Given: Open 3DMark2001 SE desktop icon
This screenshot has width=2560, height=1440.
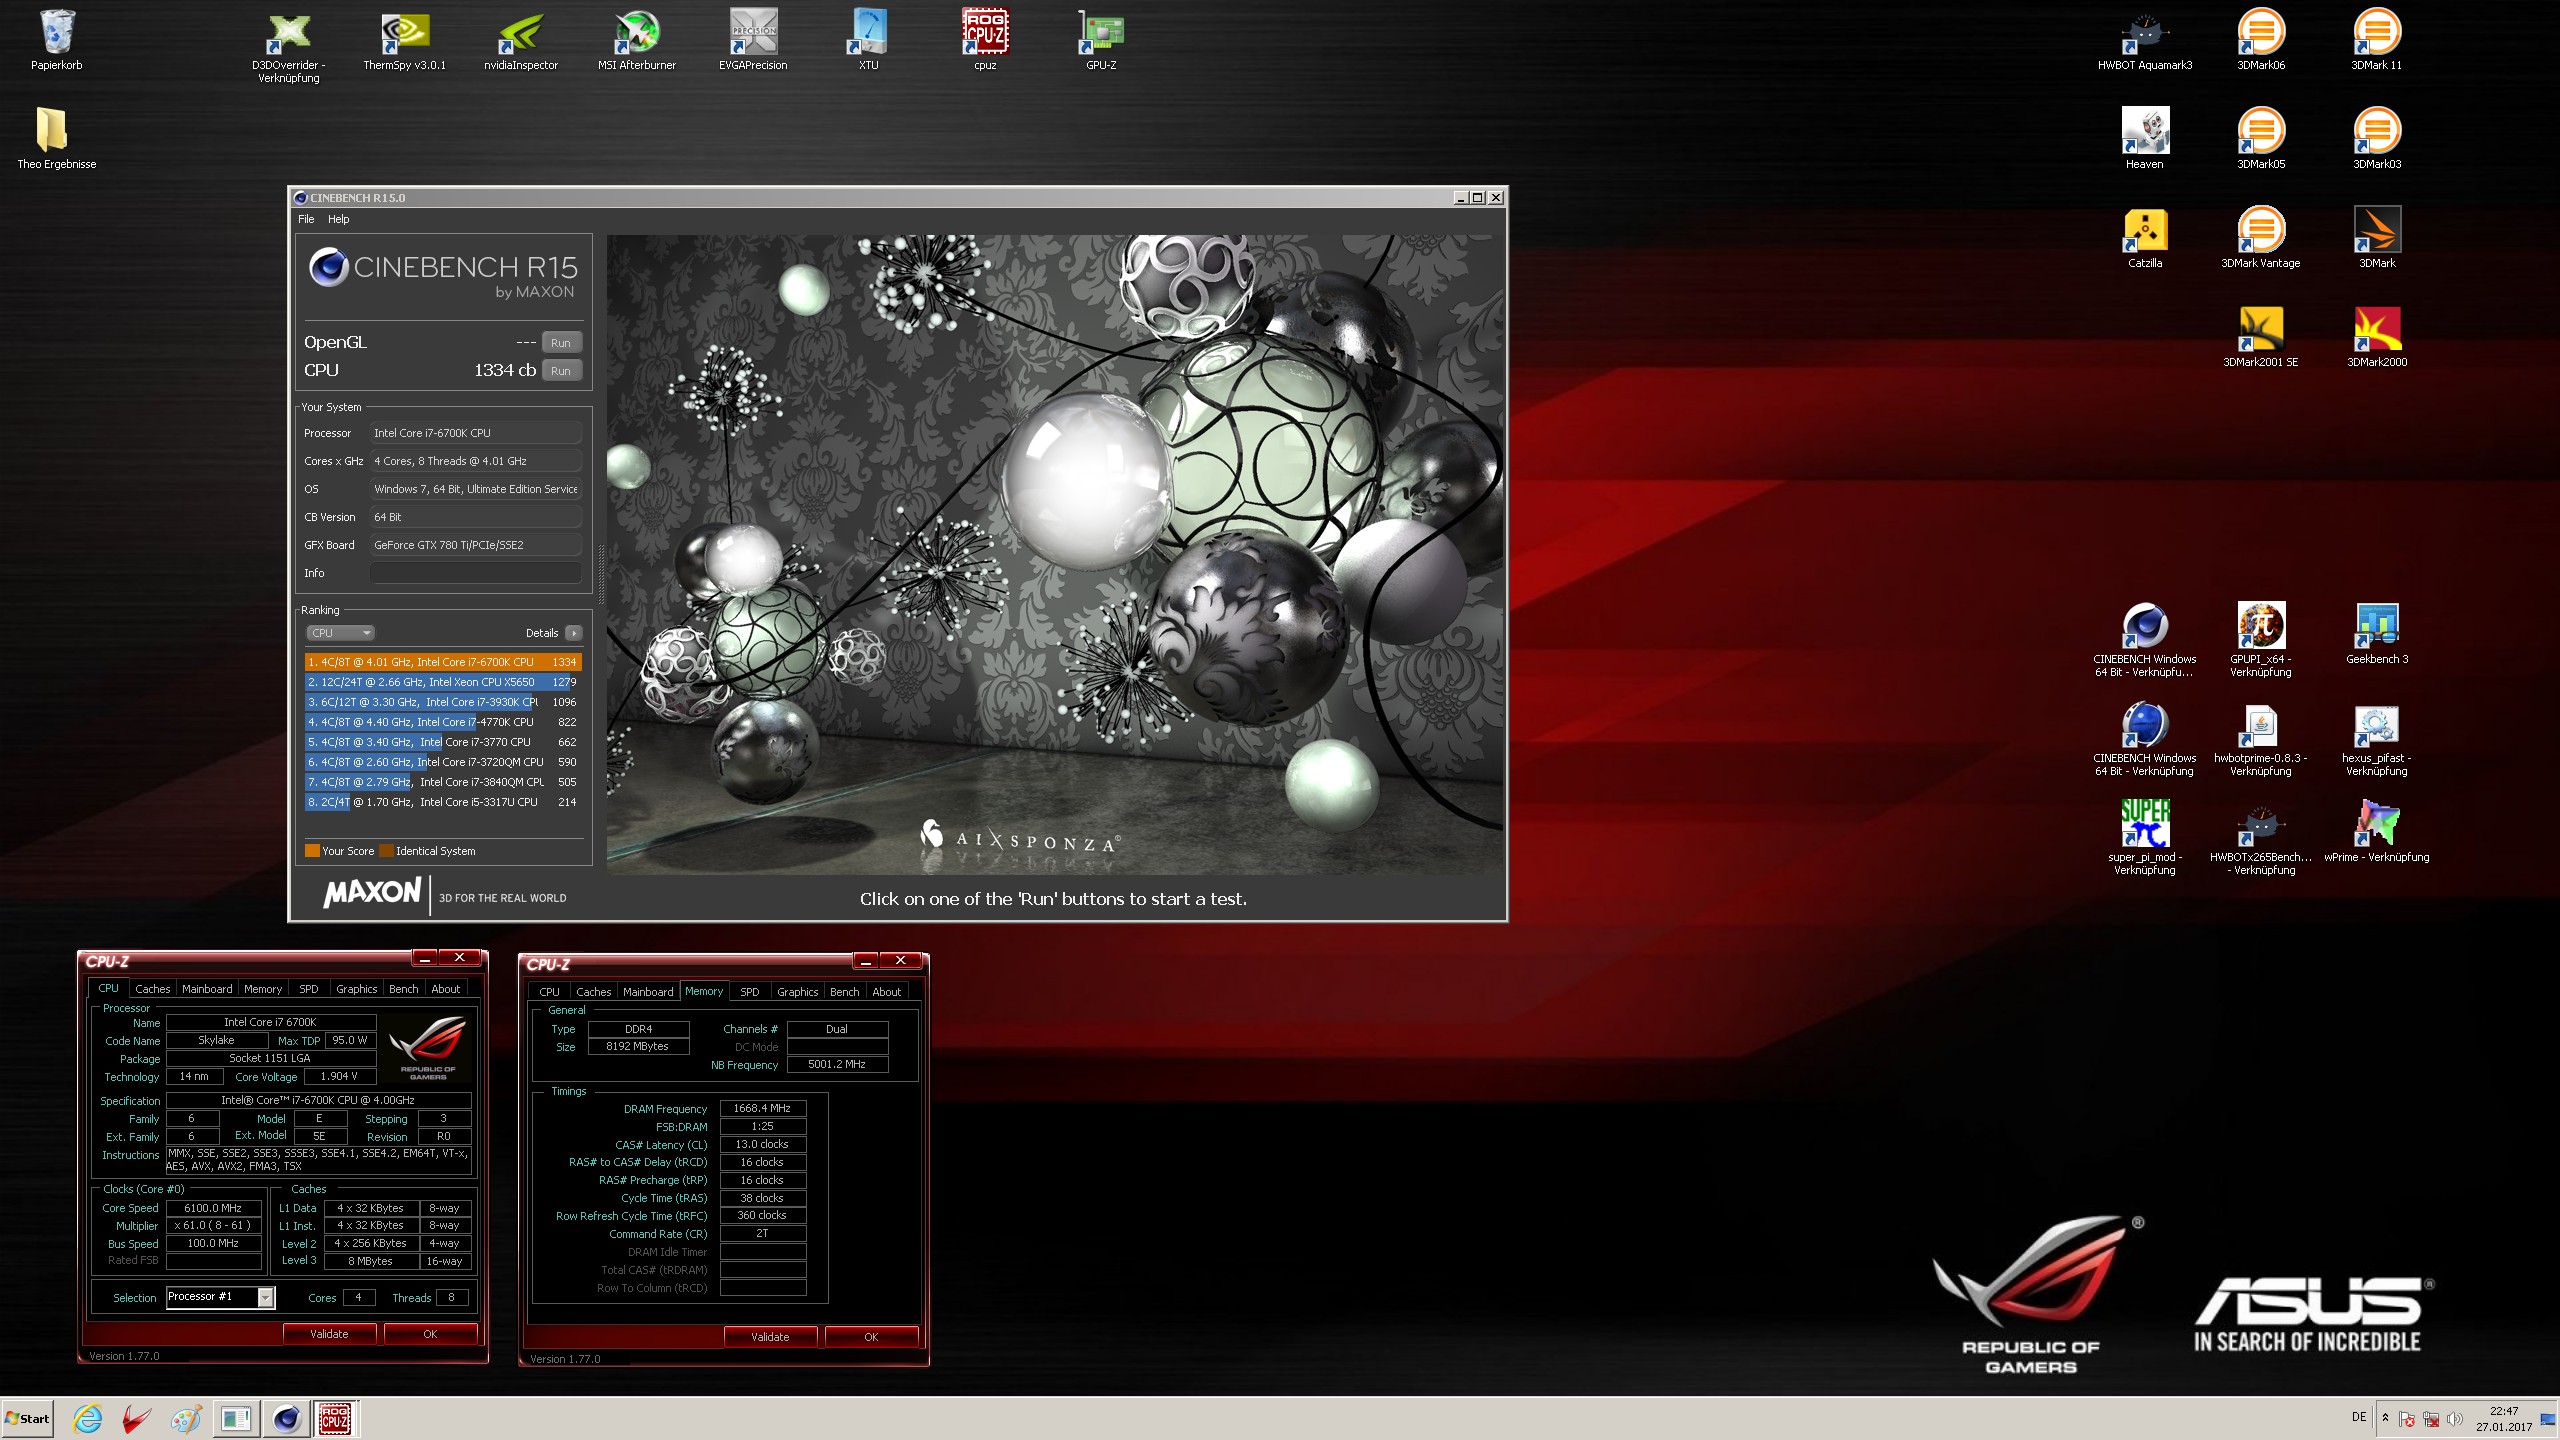Looking at the screenshot, I should 2261,337.
